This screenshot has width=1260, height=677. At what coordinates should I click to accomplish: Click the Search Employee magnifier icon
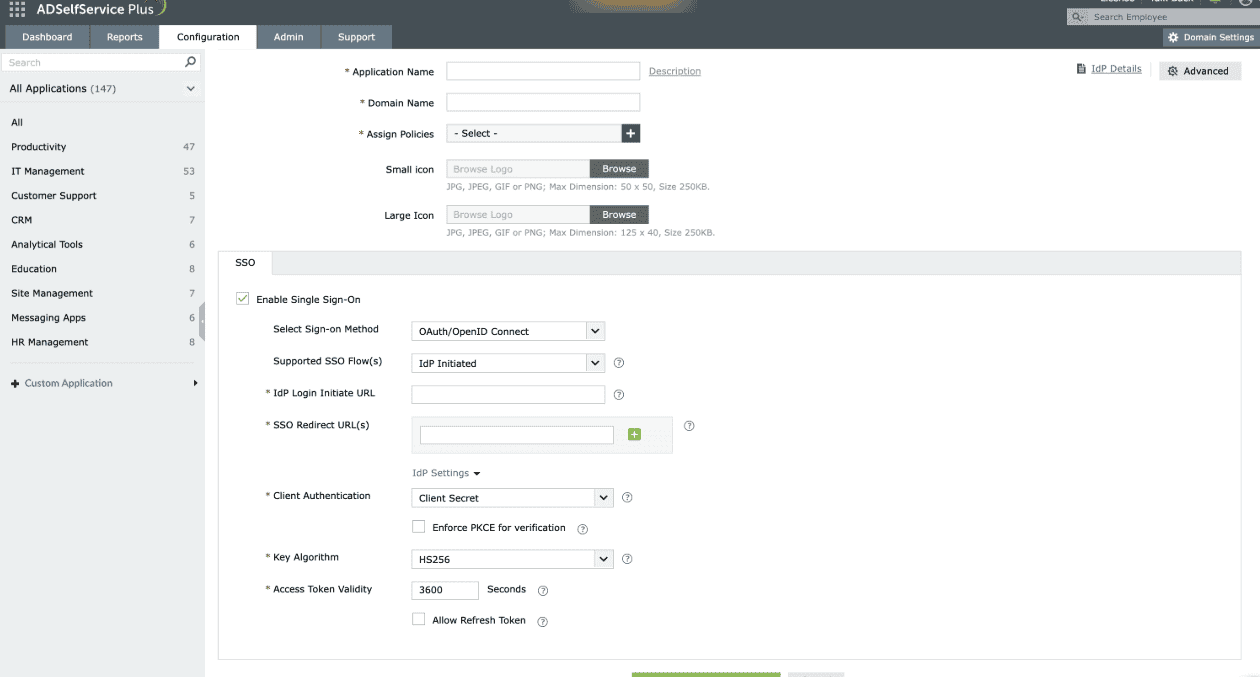coord(1078,16)
